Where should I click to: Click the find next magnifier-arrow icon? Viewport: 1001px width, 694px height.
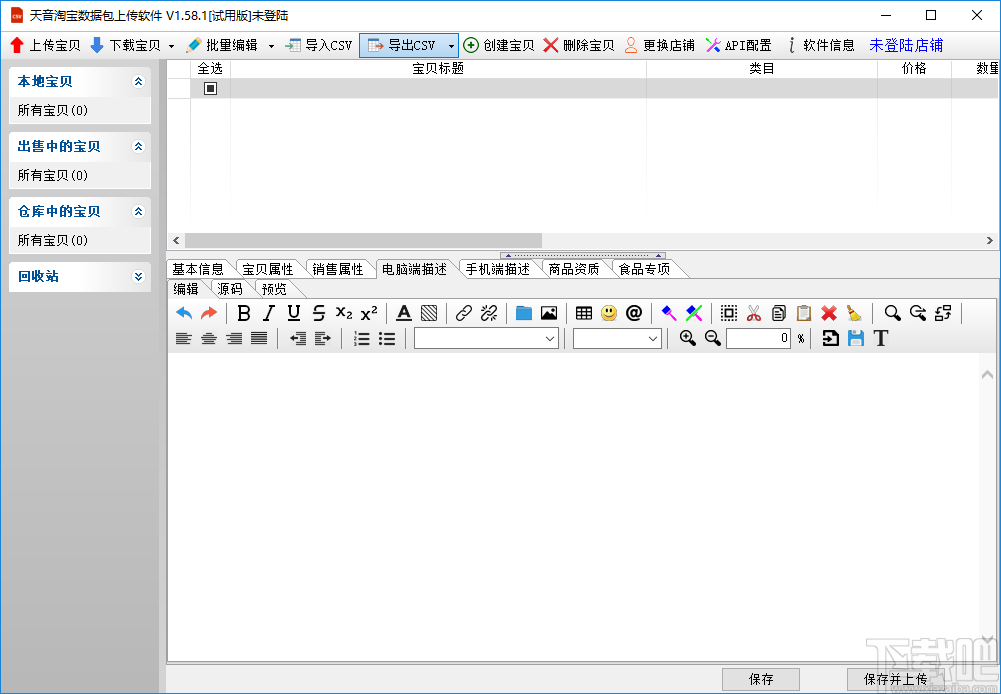point(918,313)
